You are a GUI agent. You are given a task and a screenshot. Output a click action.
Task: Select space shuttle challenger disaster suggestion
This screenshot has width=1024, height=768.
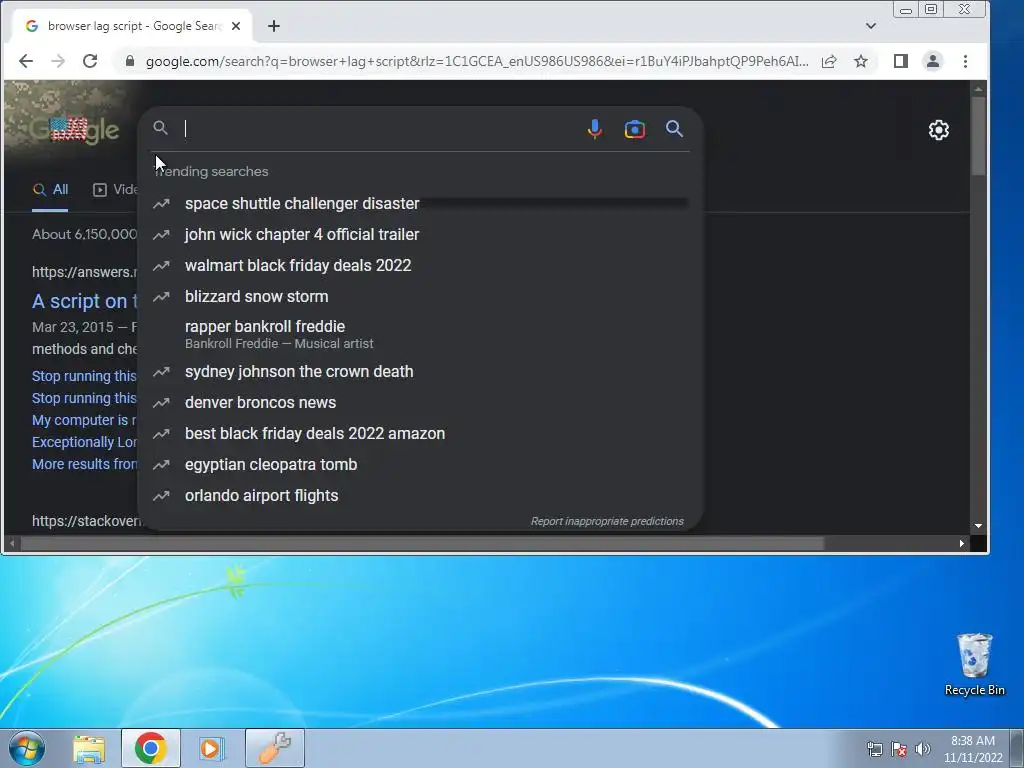(x=420, y=204)
